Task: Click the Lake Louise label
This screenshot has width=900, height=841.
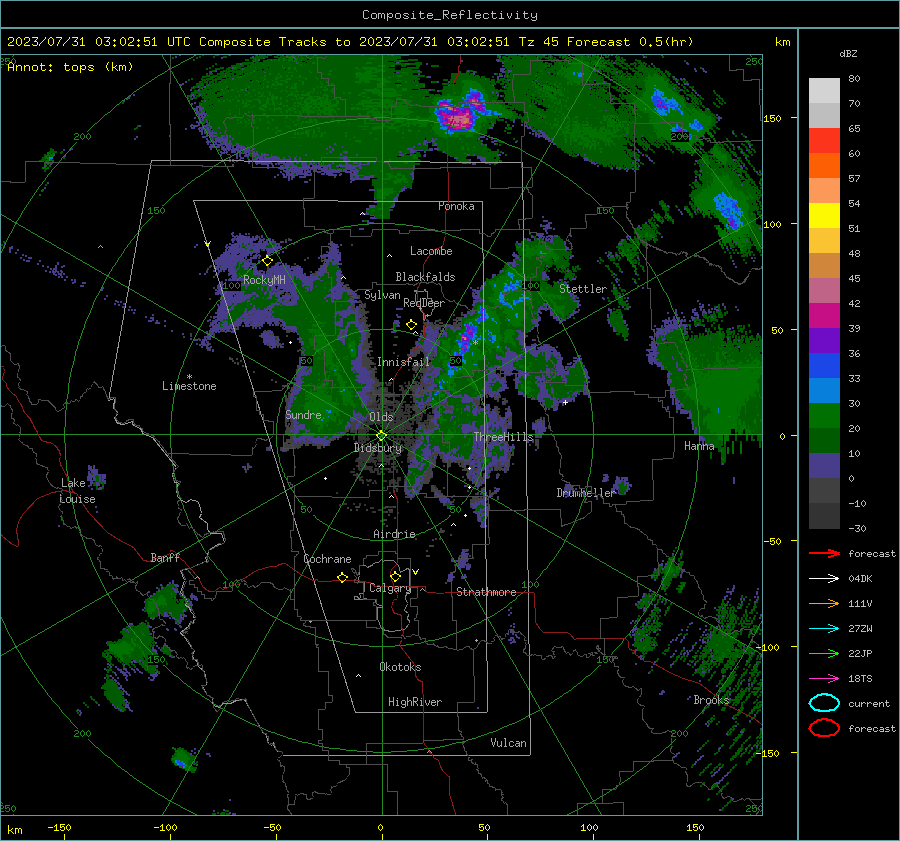Action: click(x=77, y=491)
